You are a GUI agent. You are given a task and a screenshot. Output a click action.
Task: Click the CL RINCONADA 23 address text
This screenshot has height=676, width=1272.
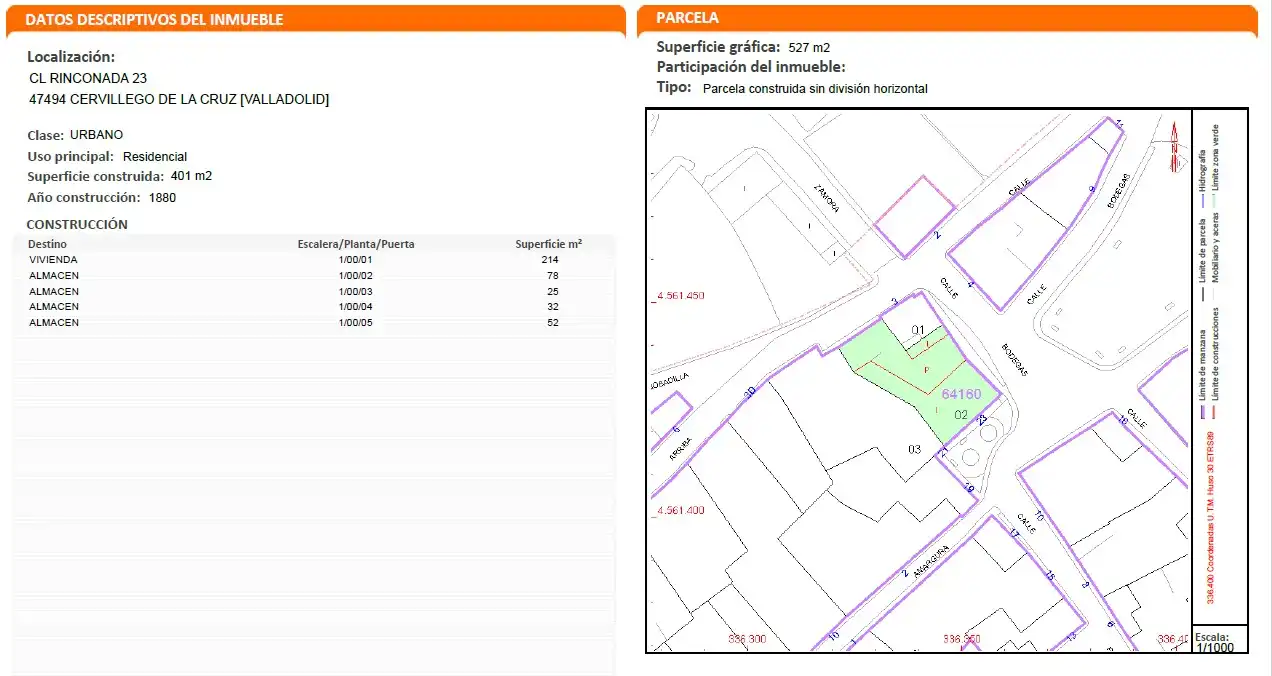(x=88, y=78)
